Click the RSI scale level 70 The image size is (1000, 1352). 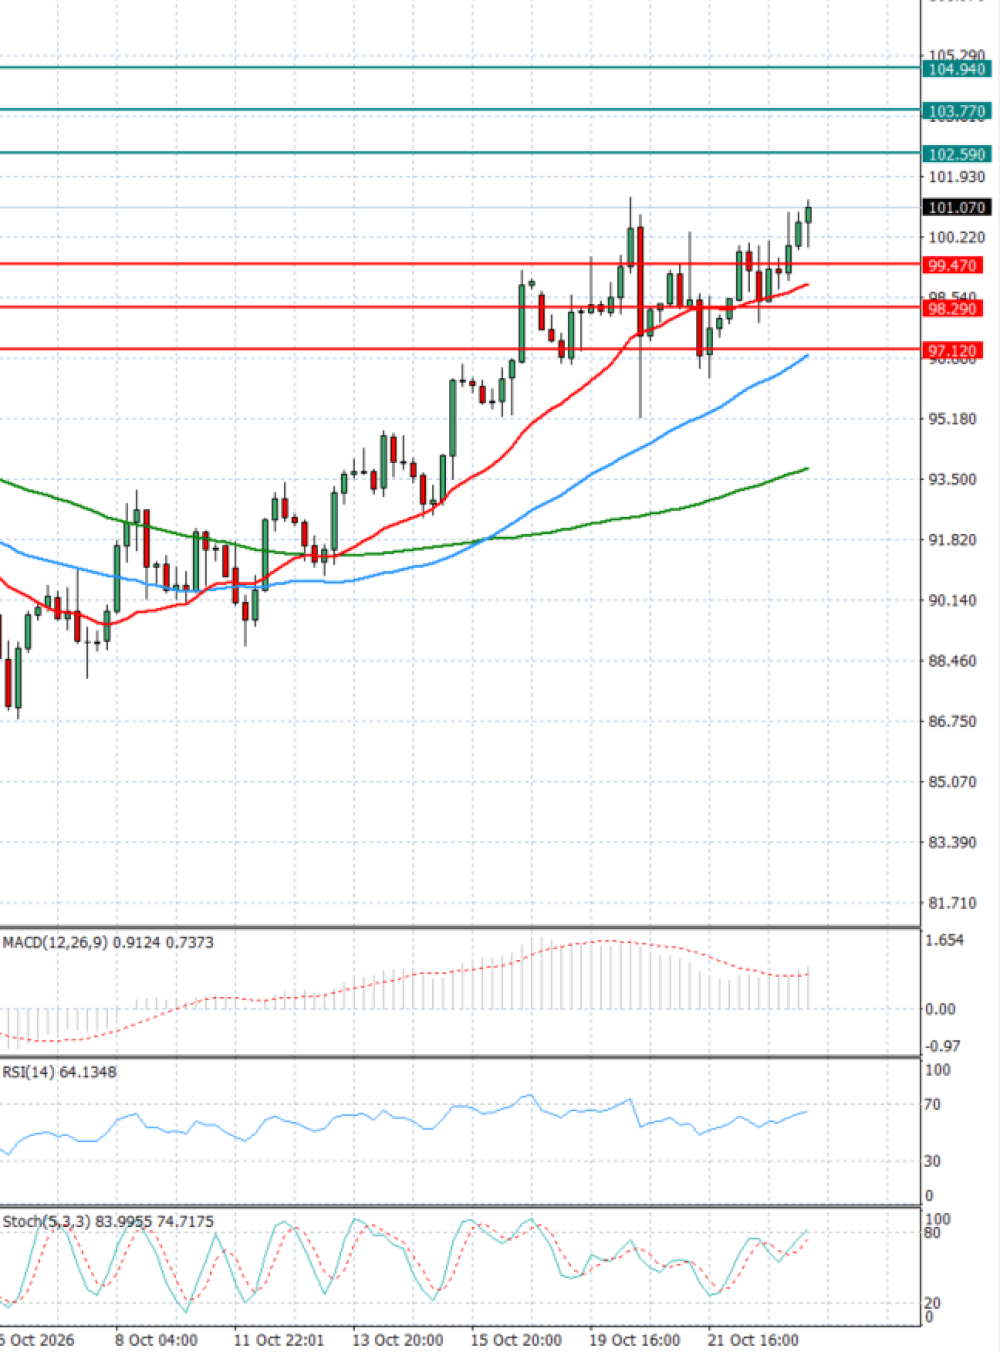[x=932, y=1105]
